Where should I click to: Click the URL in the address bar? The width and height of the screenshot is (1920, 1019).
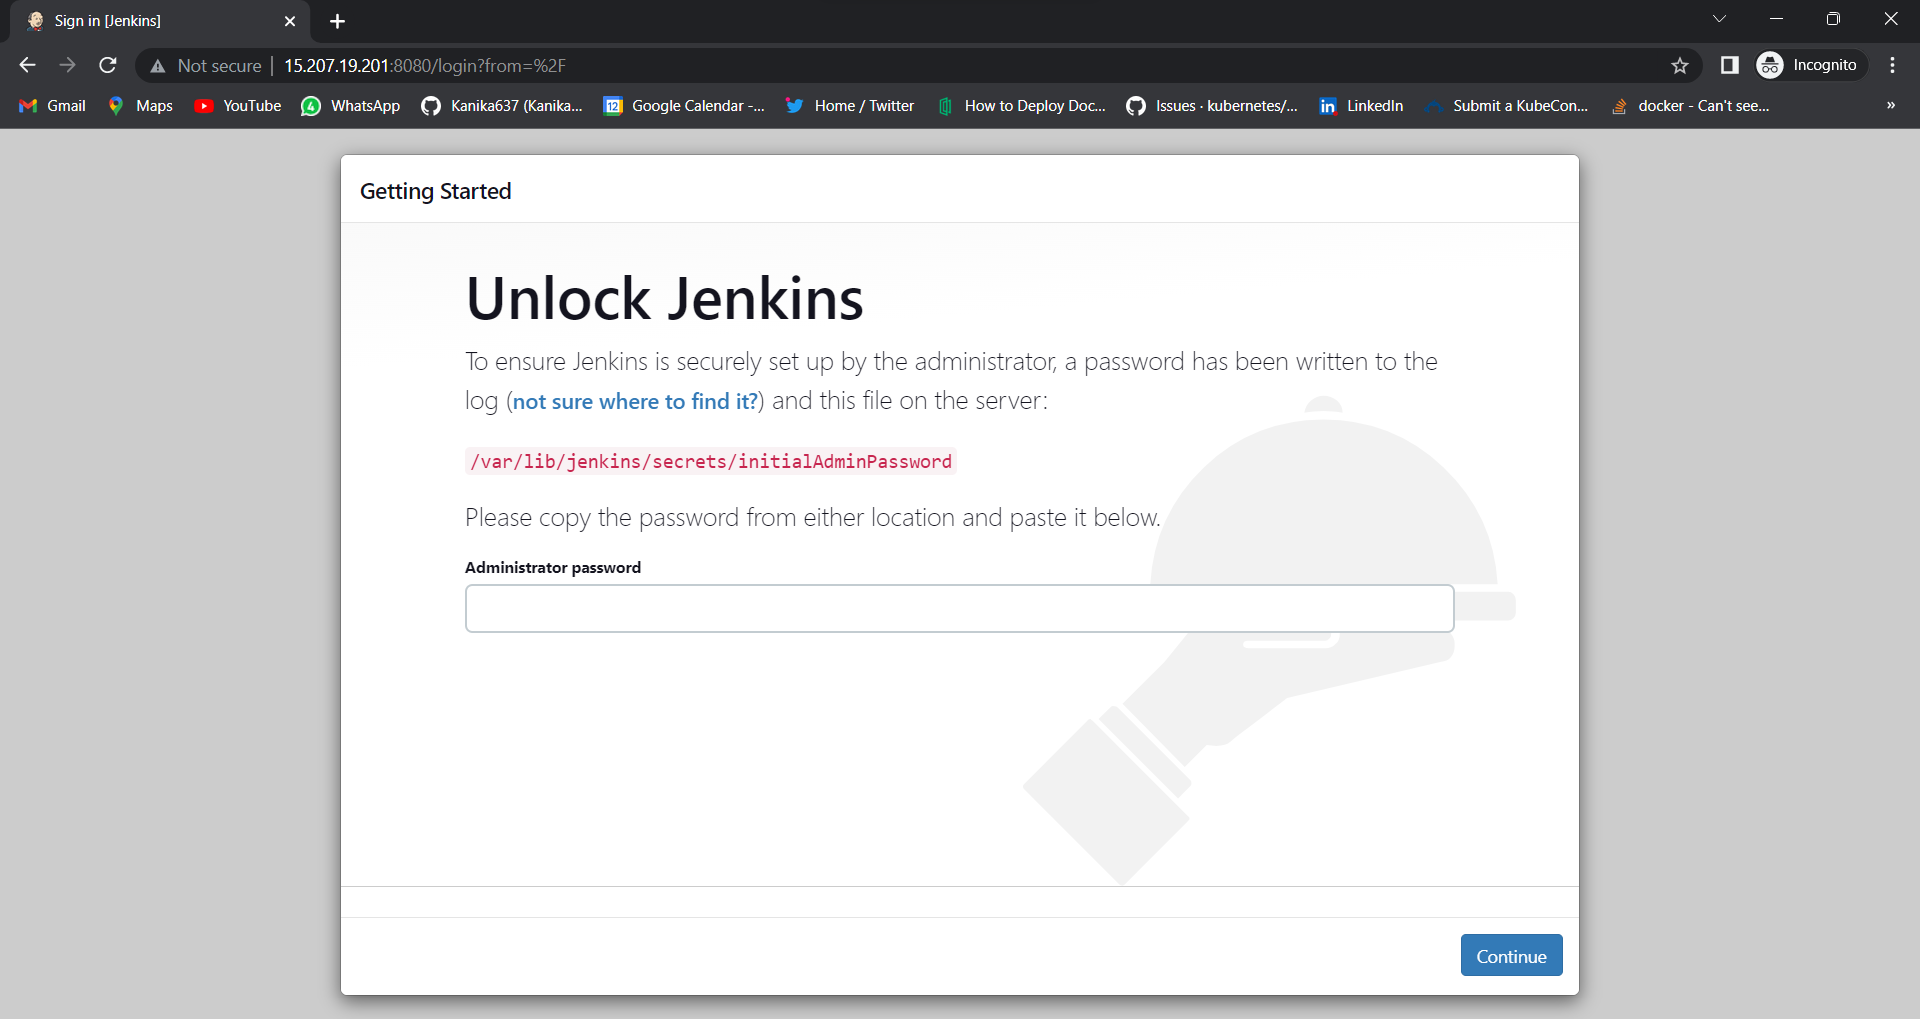coord(425,66)
